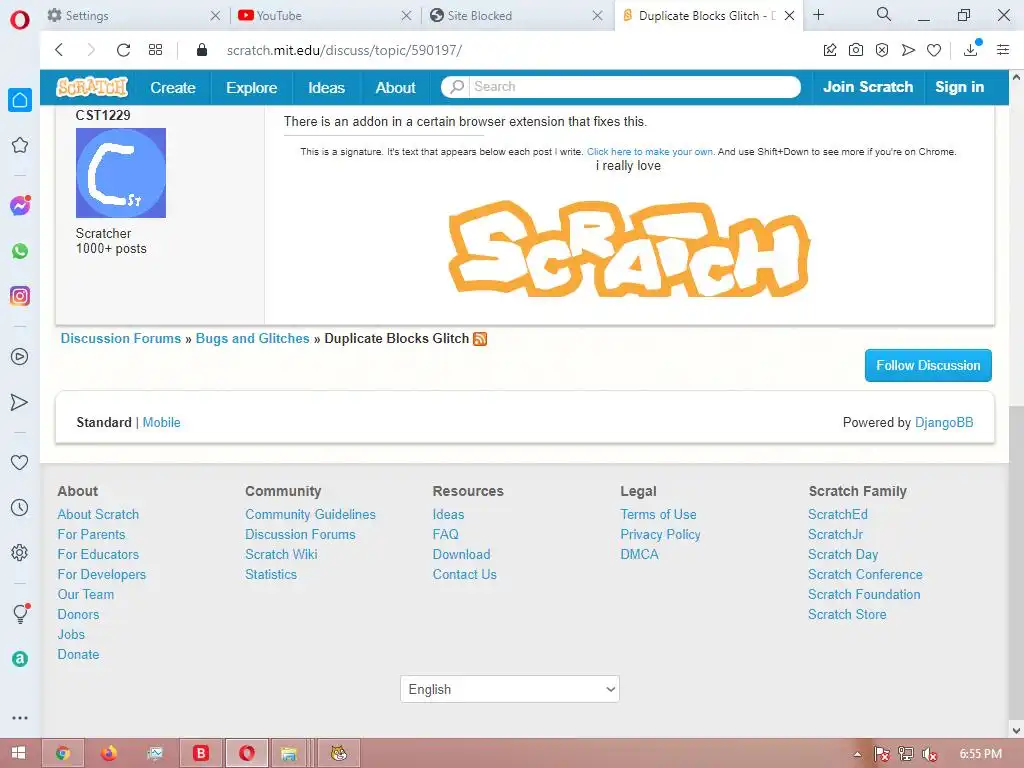Open sidebar three-dots more options
The image size is (1024, 768).
pyautogui.click(x=20, y=718)
